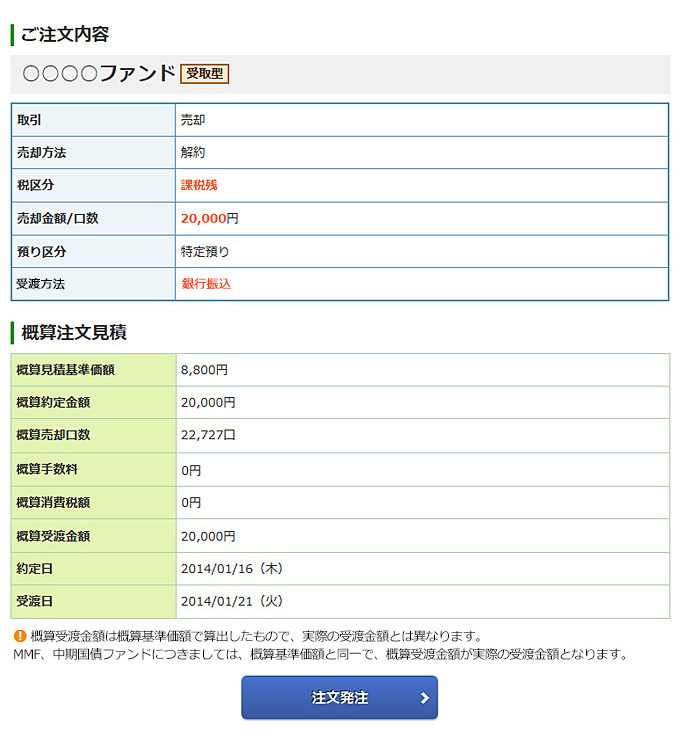The width and height of the screenshot is (680, 745).
Task: Select the 特定預り value
Action: point(205,251)
